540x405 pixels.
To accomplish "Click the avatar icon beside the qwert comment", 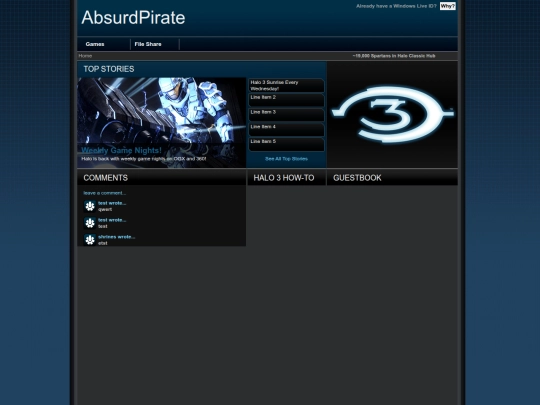I will [x=90, y=206].
